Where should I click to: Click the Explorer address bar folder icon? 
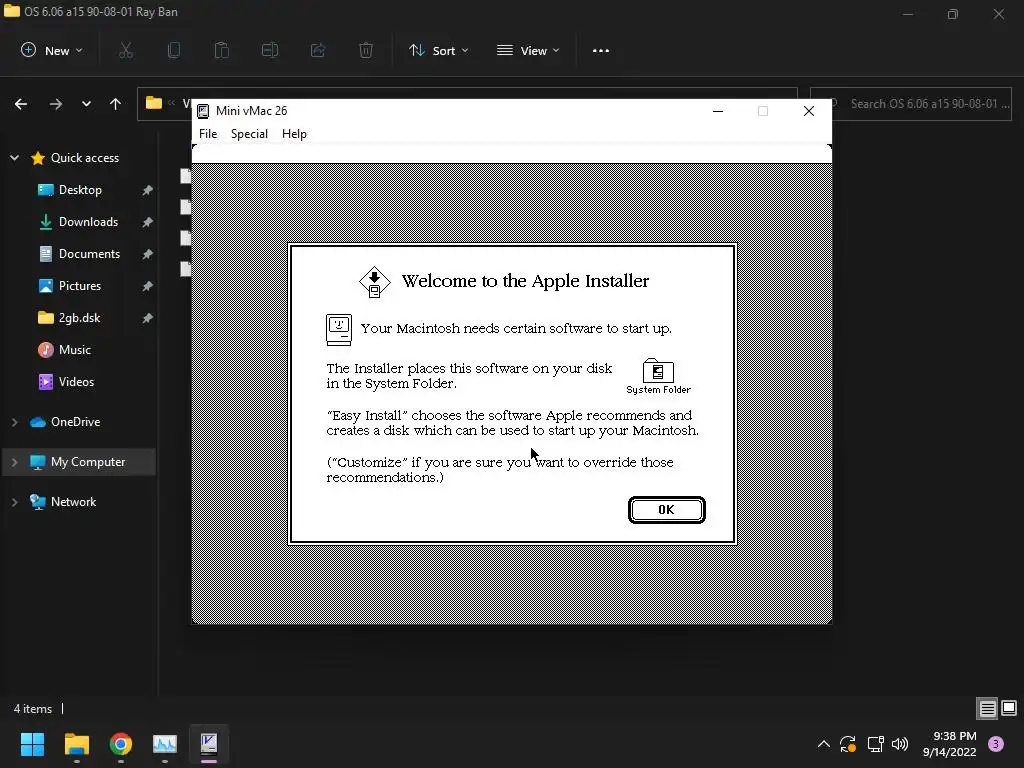[153, 103]
